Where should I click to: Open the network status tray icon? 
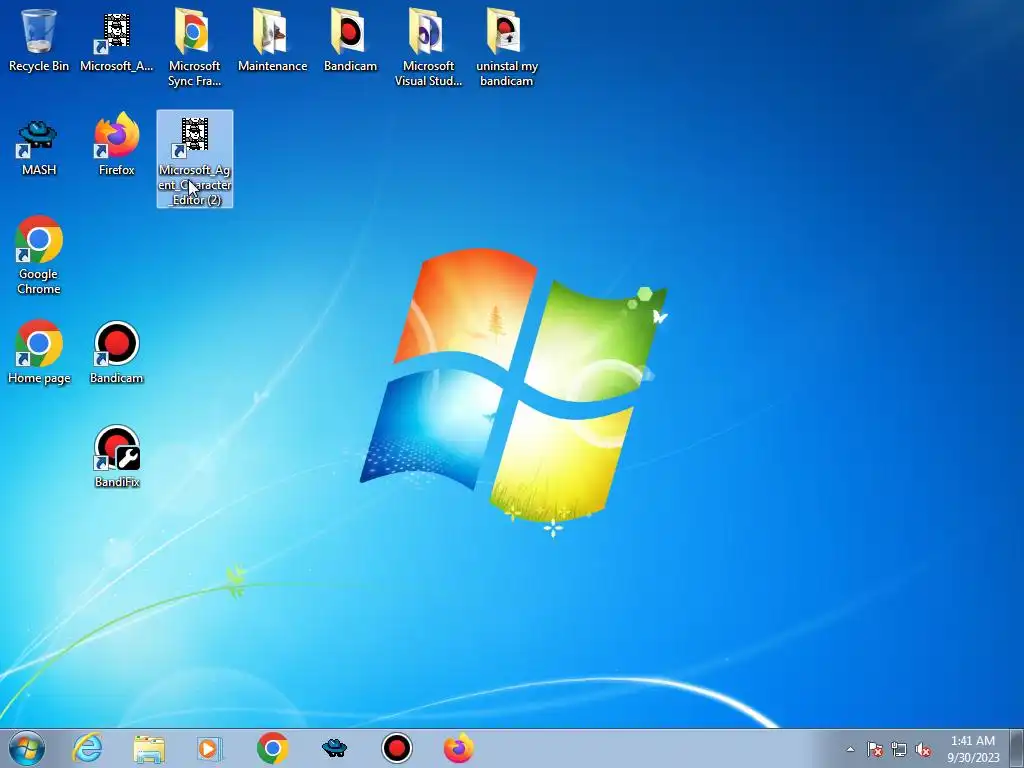click(899, 749)
